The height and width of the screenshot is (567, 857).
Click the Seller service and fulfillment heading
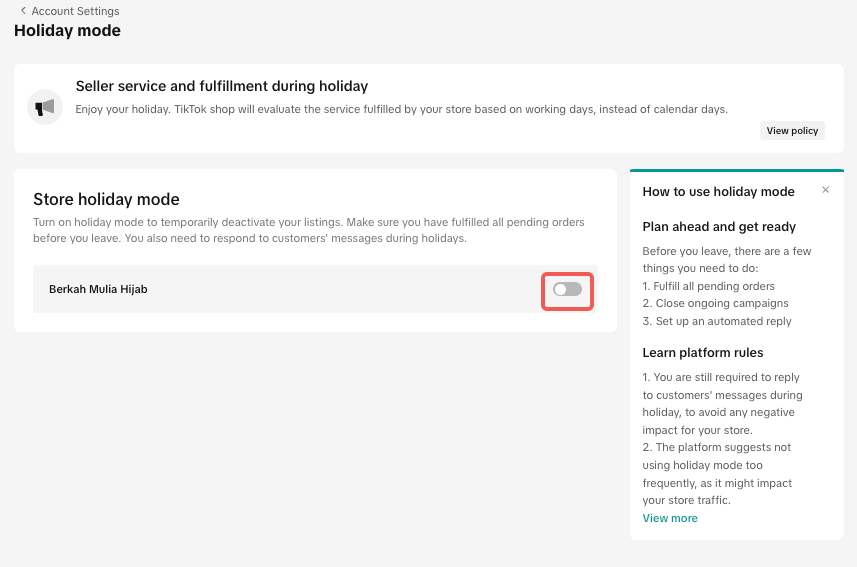(x=222, y=86)
